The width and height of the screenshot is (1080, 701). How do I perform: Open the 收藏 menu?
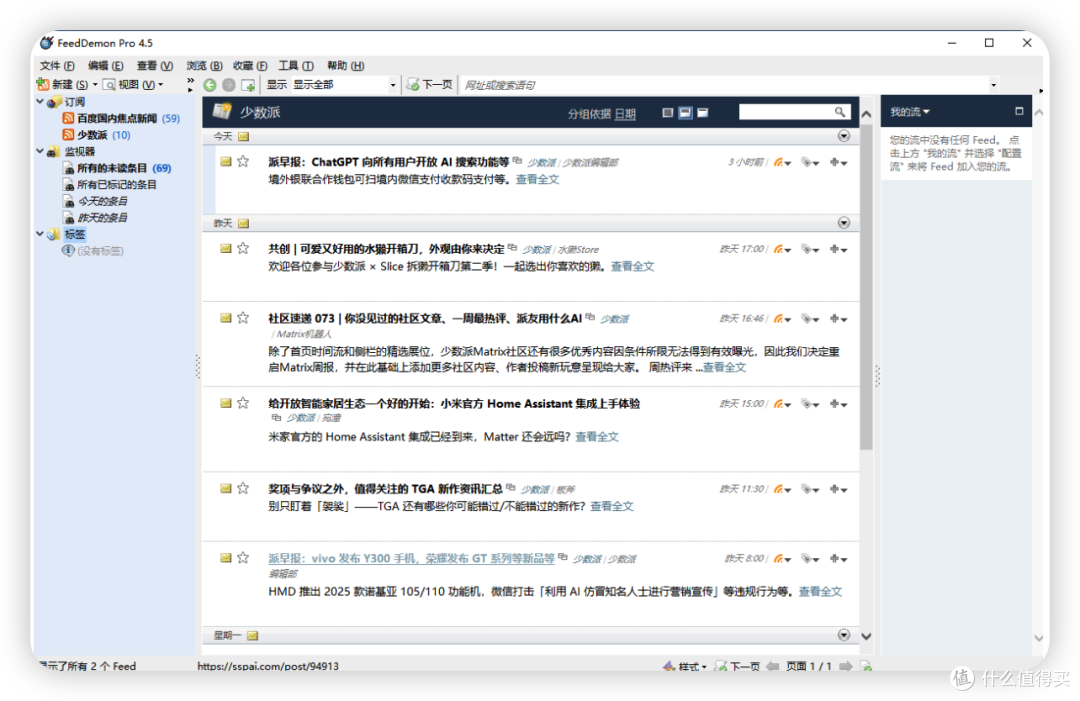point(250,65)
